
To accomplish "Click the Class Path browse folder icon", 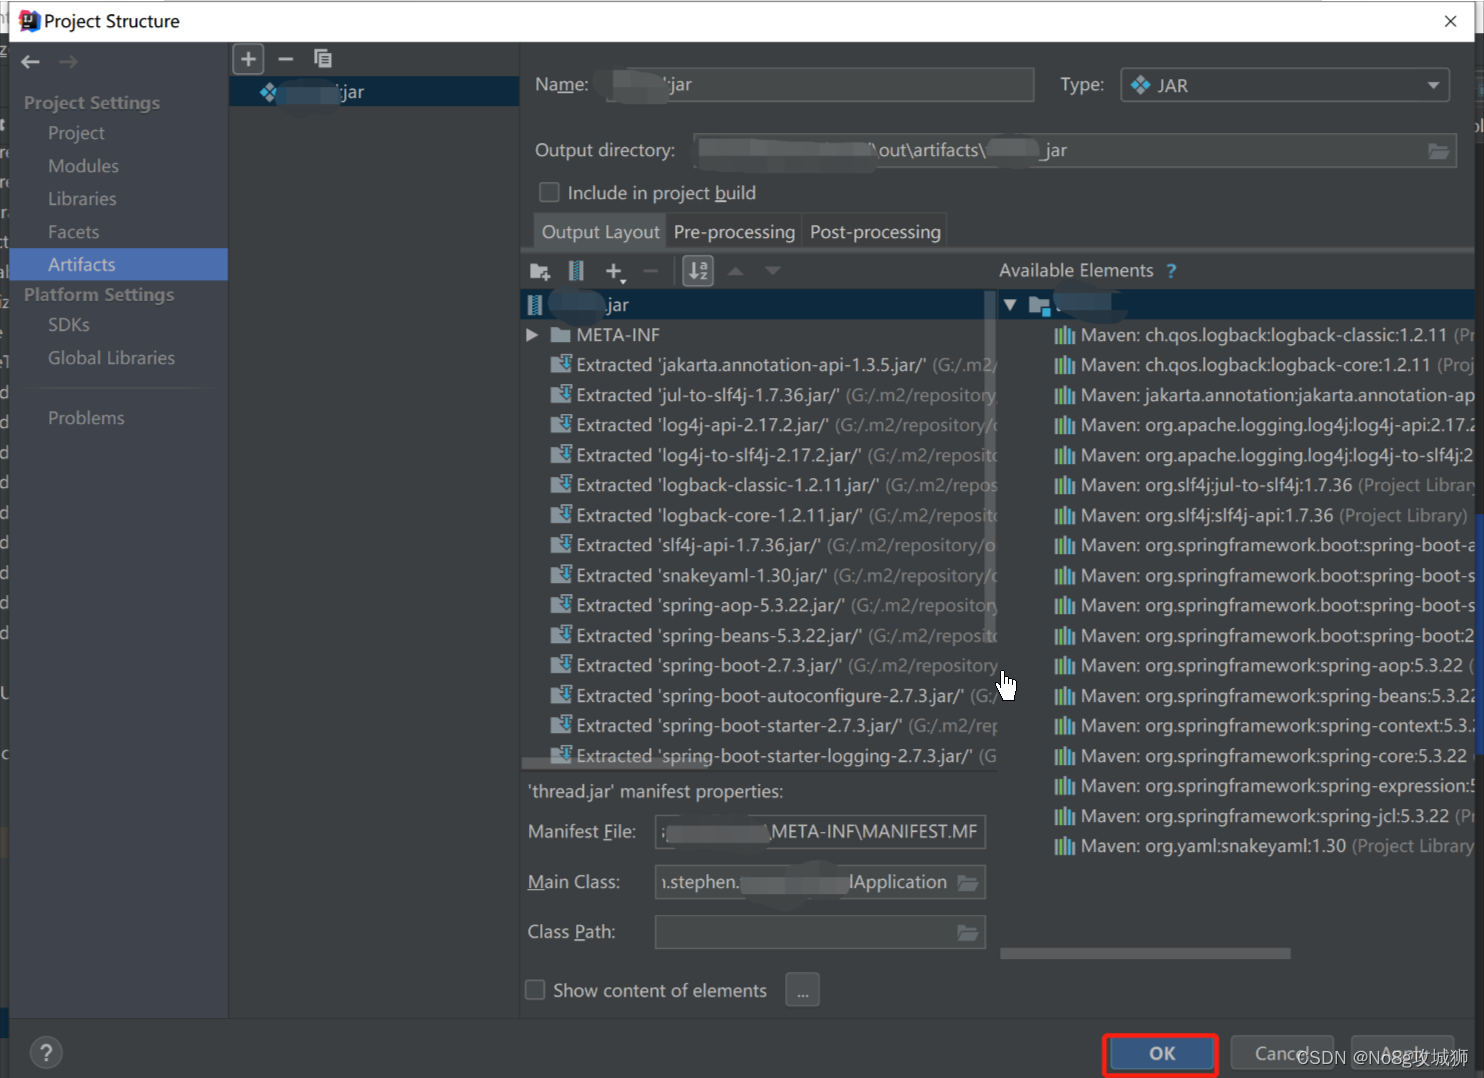I will (x=967, y=932).
